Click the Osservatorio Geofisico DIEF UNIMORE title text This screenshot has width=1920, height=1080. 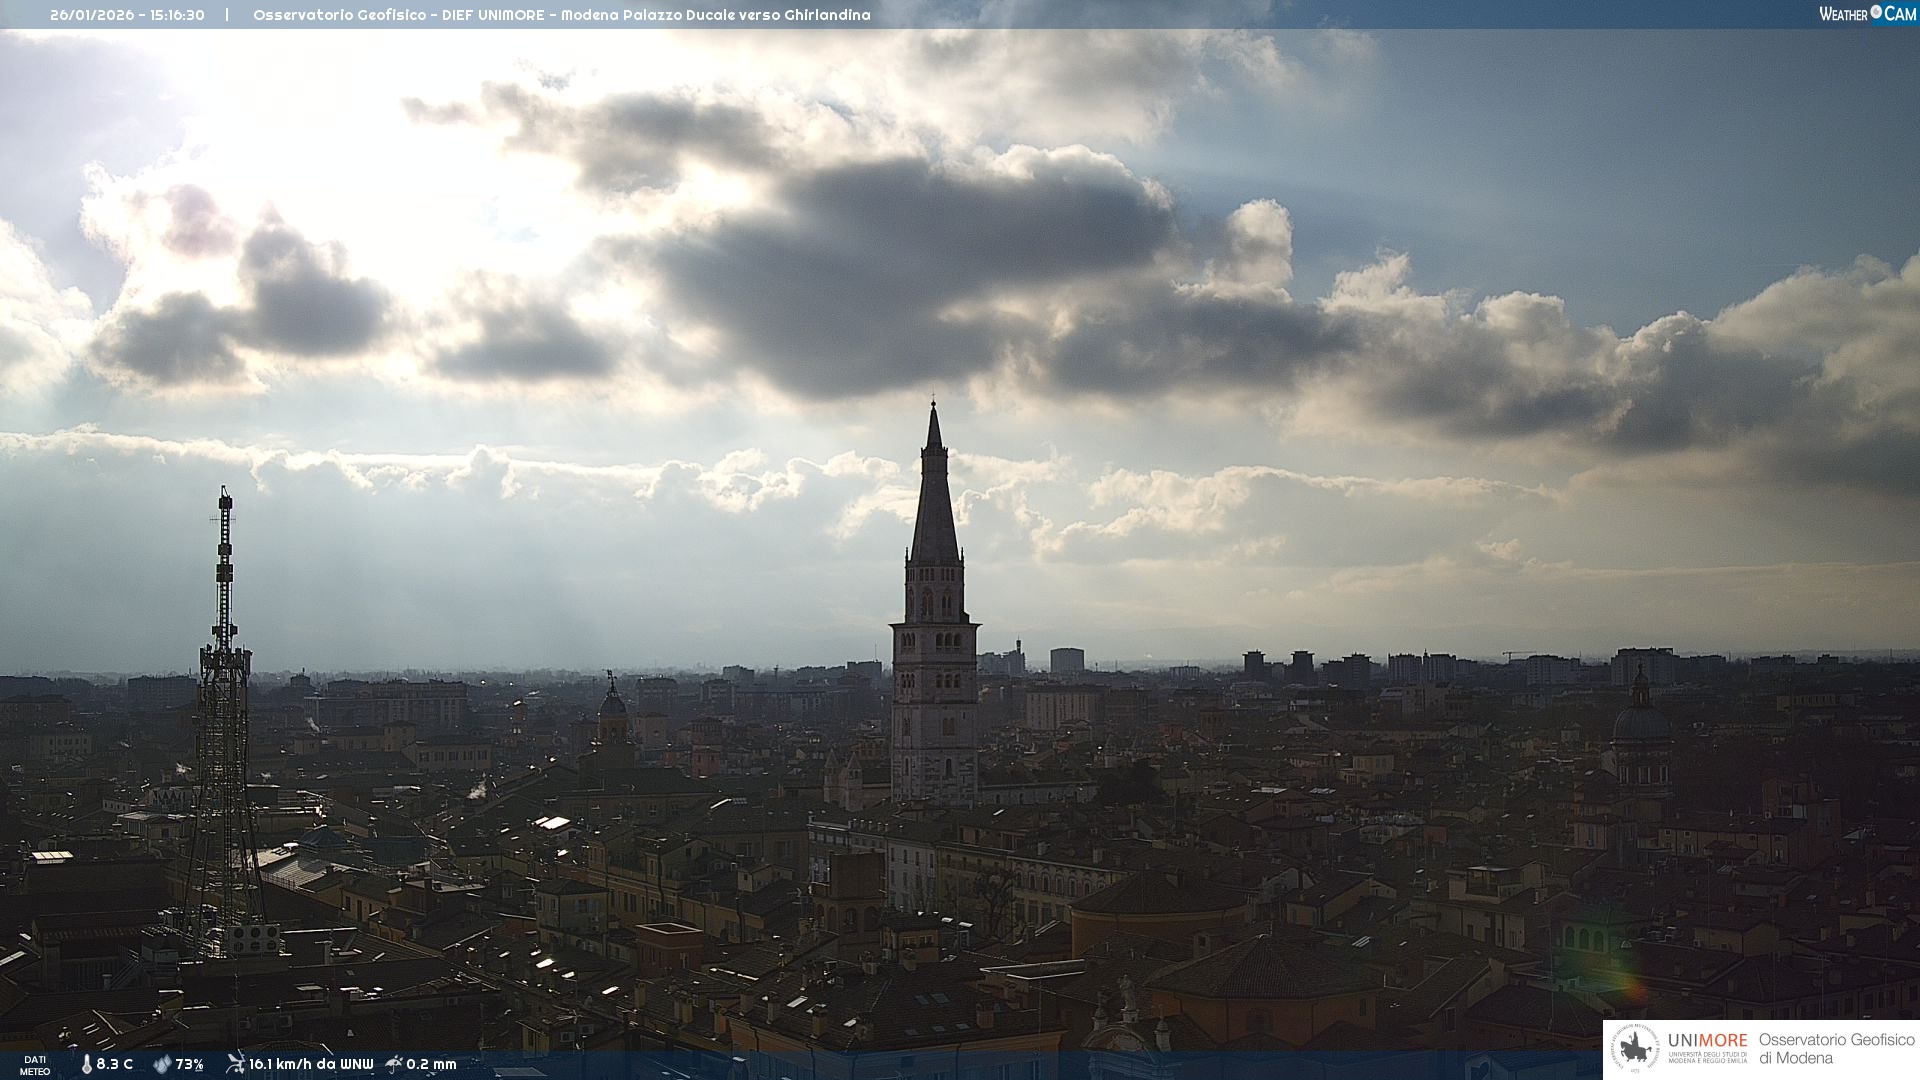[x=561, y=15]
